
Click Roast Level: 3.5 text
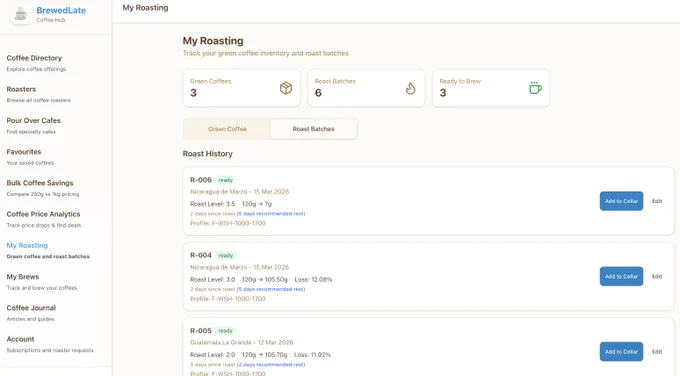click(x=212, y=204)
